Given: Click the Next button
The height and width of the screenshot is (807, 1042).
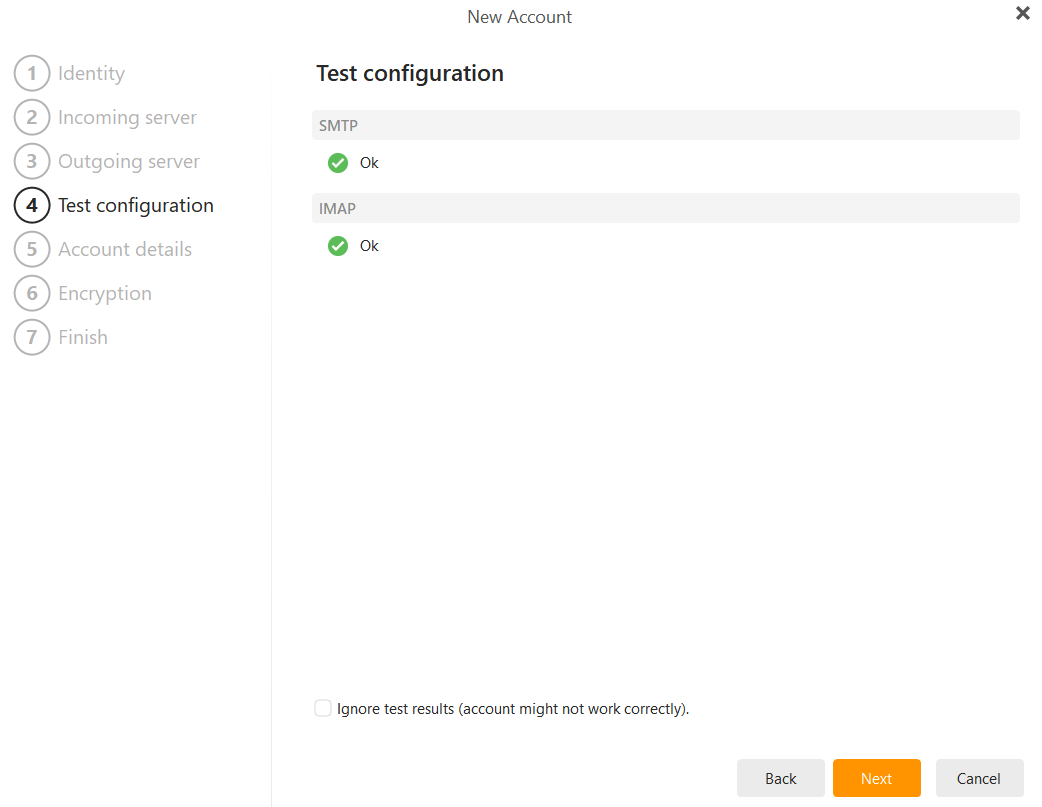Looking at the screenshot, I should coord(876,778).
